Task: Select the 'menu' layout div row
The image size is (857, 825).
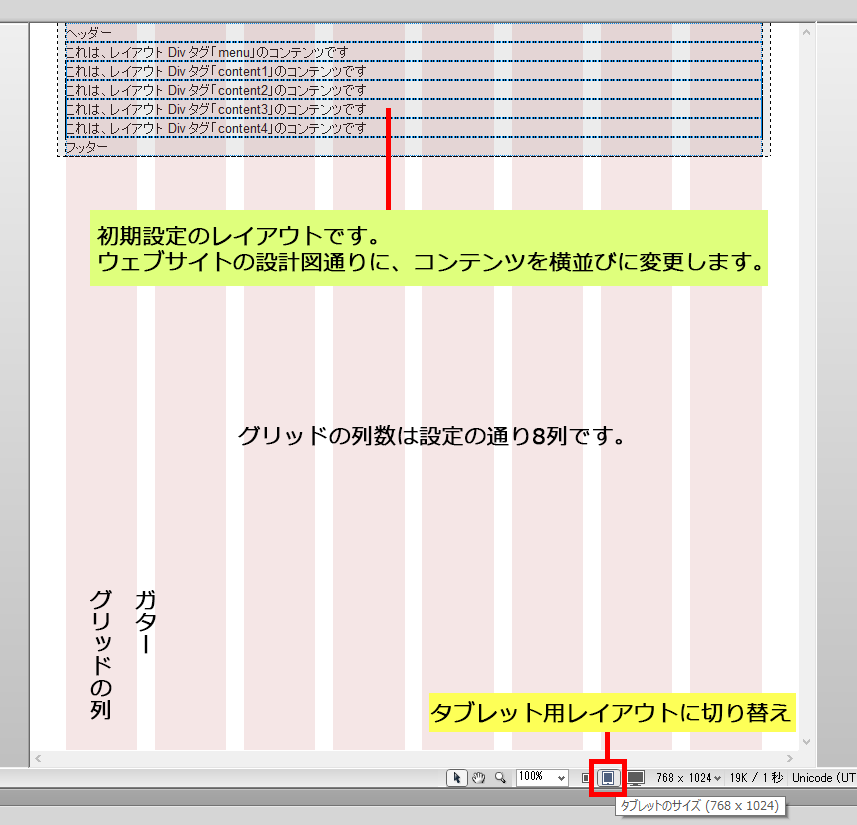Action: pos(300,52)
